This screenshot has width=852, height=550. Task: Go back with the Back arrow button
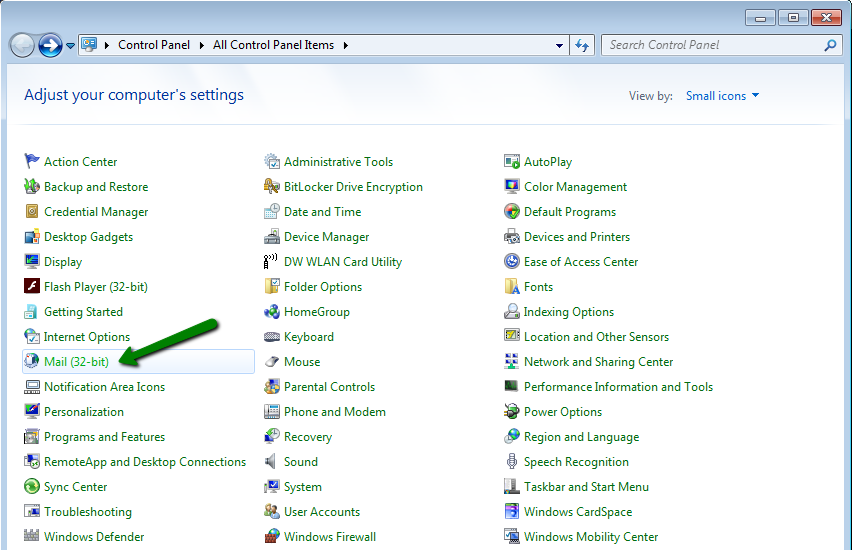22,46
